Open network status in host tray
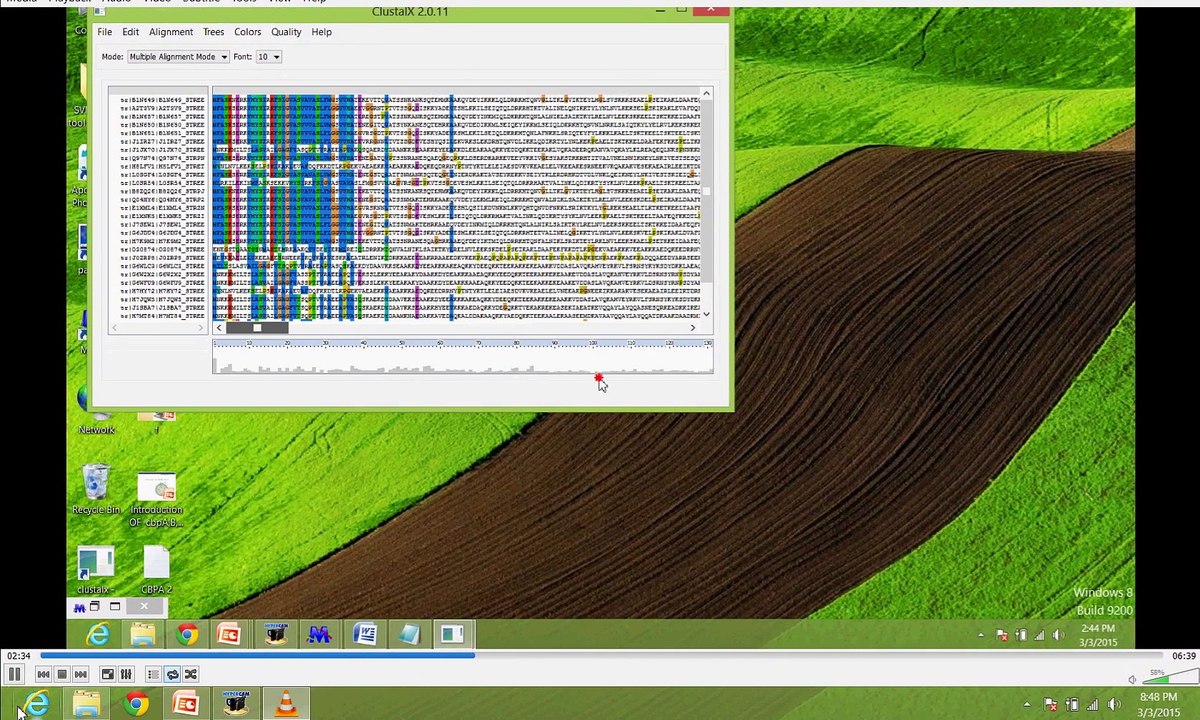The height and width of the screenshot is (720, 1200). pyautogui.click(x=1095, y=705)
